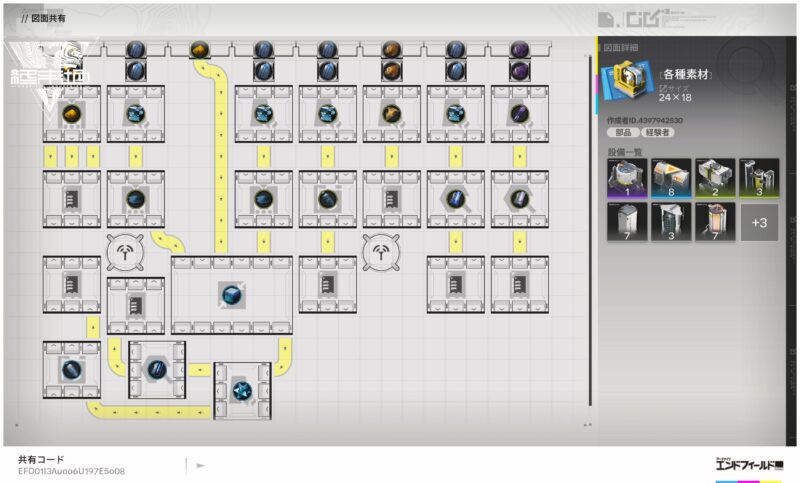Click the right relay tower signal icon
The image size is (800, 483).
point(381,253)
